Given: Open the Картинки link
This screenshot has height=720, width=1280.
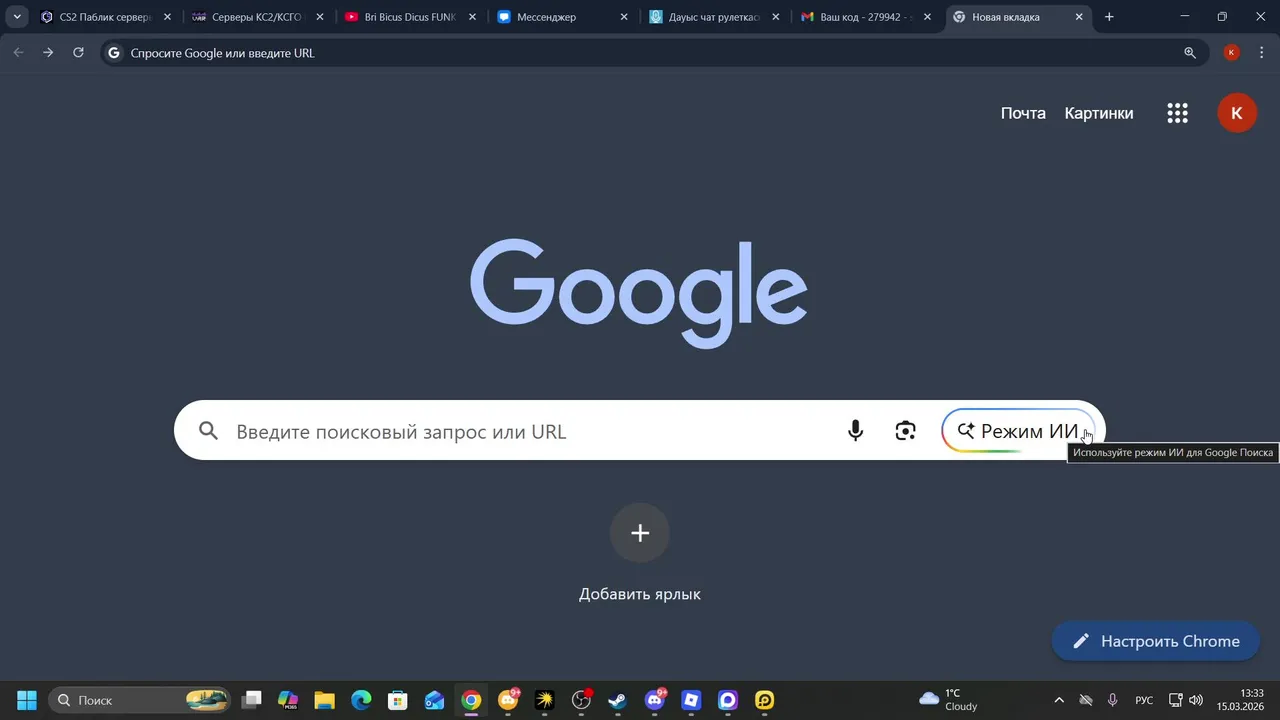Looking at the screenshot, I should pyautogui.click(x=1099, y=113).
